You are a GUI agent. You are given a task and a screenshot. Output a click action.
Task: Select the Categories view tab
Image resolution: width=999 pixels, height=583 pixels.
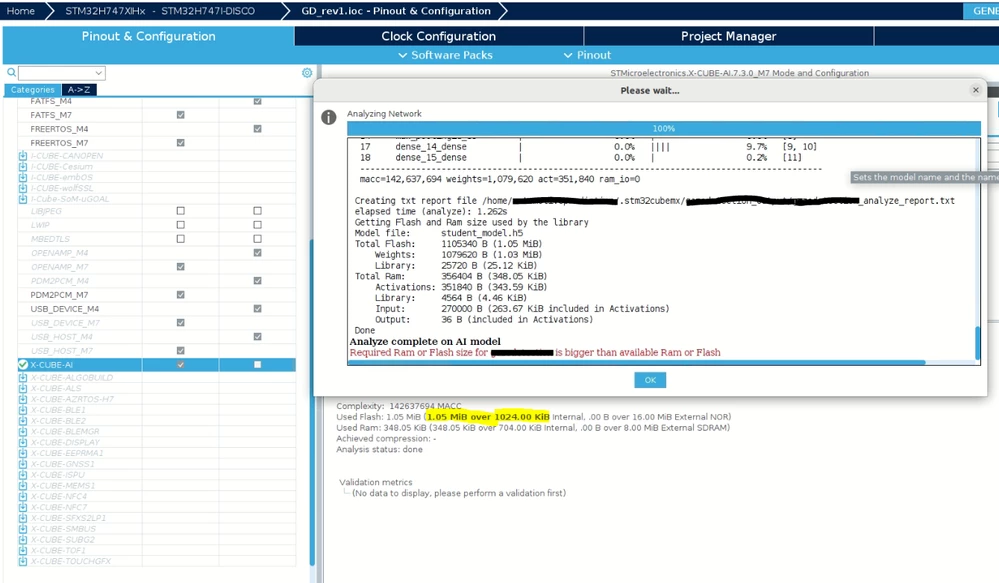(x=32, y=90)
